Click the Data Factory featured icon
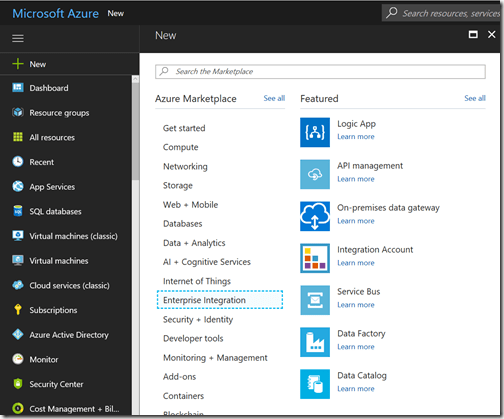This screenshot has width=504, height=419. coord(315,342)
